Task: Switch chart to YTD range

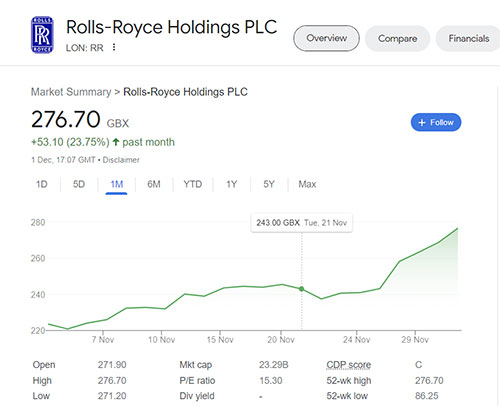Action: pyautogui.click(x=193, y=184)
